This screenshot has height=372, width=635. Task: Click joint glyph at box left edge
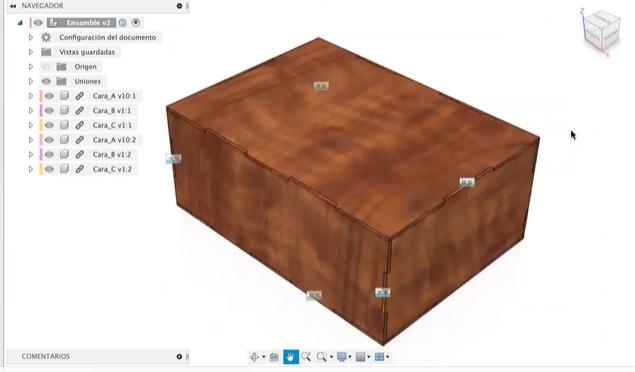point(174,159)
